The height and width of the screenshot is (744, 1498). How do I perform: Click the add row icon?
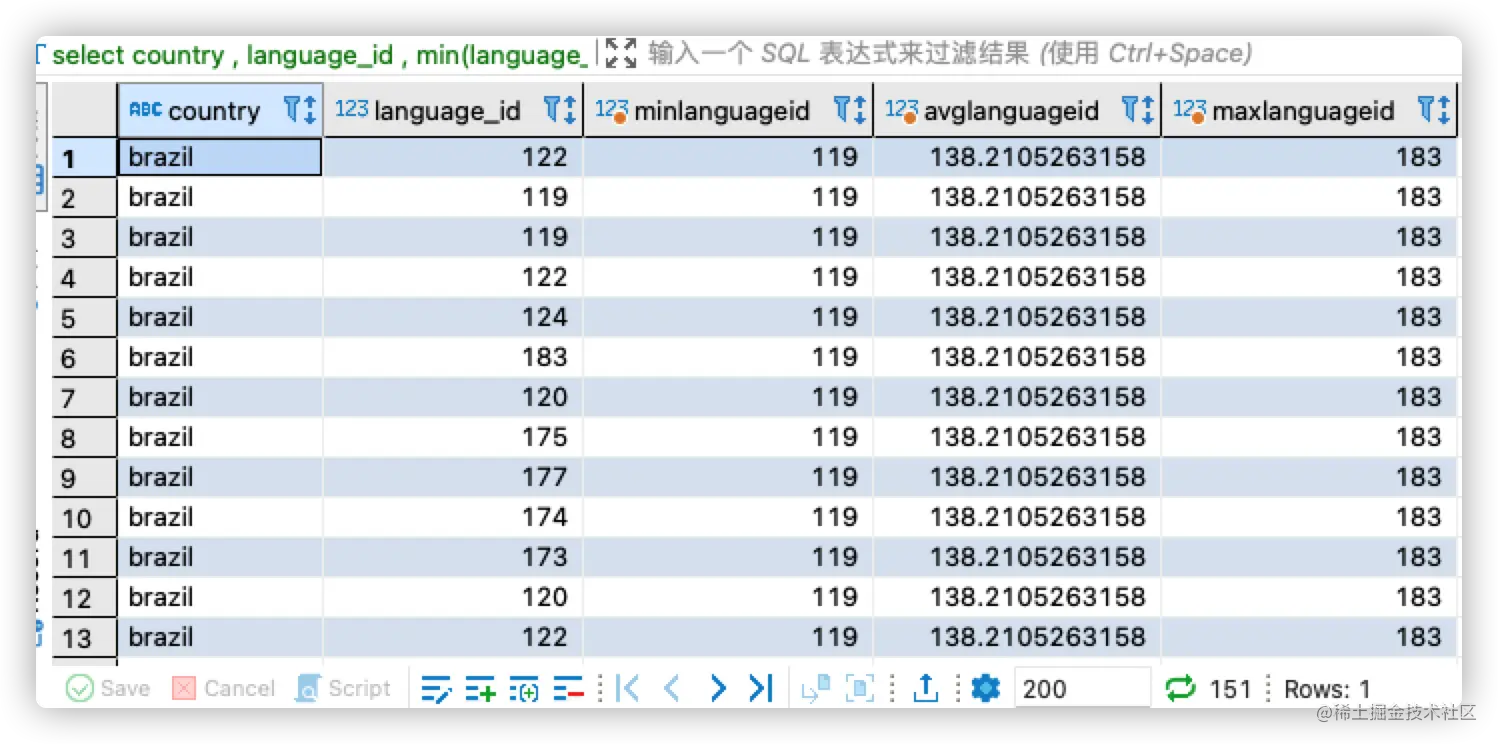point(480,688)
